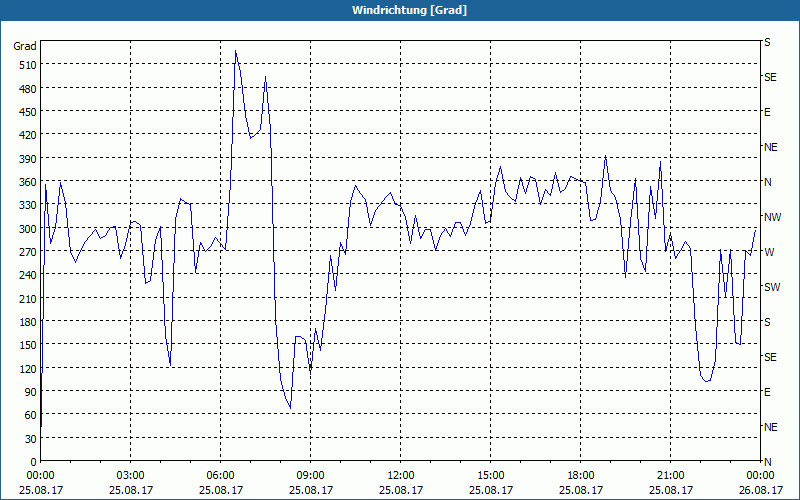This screenshot has width=800, height=500.
Task: Click the 420 left axis label
Action: (28, 135)
